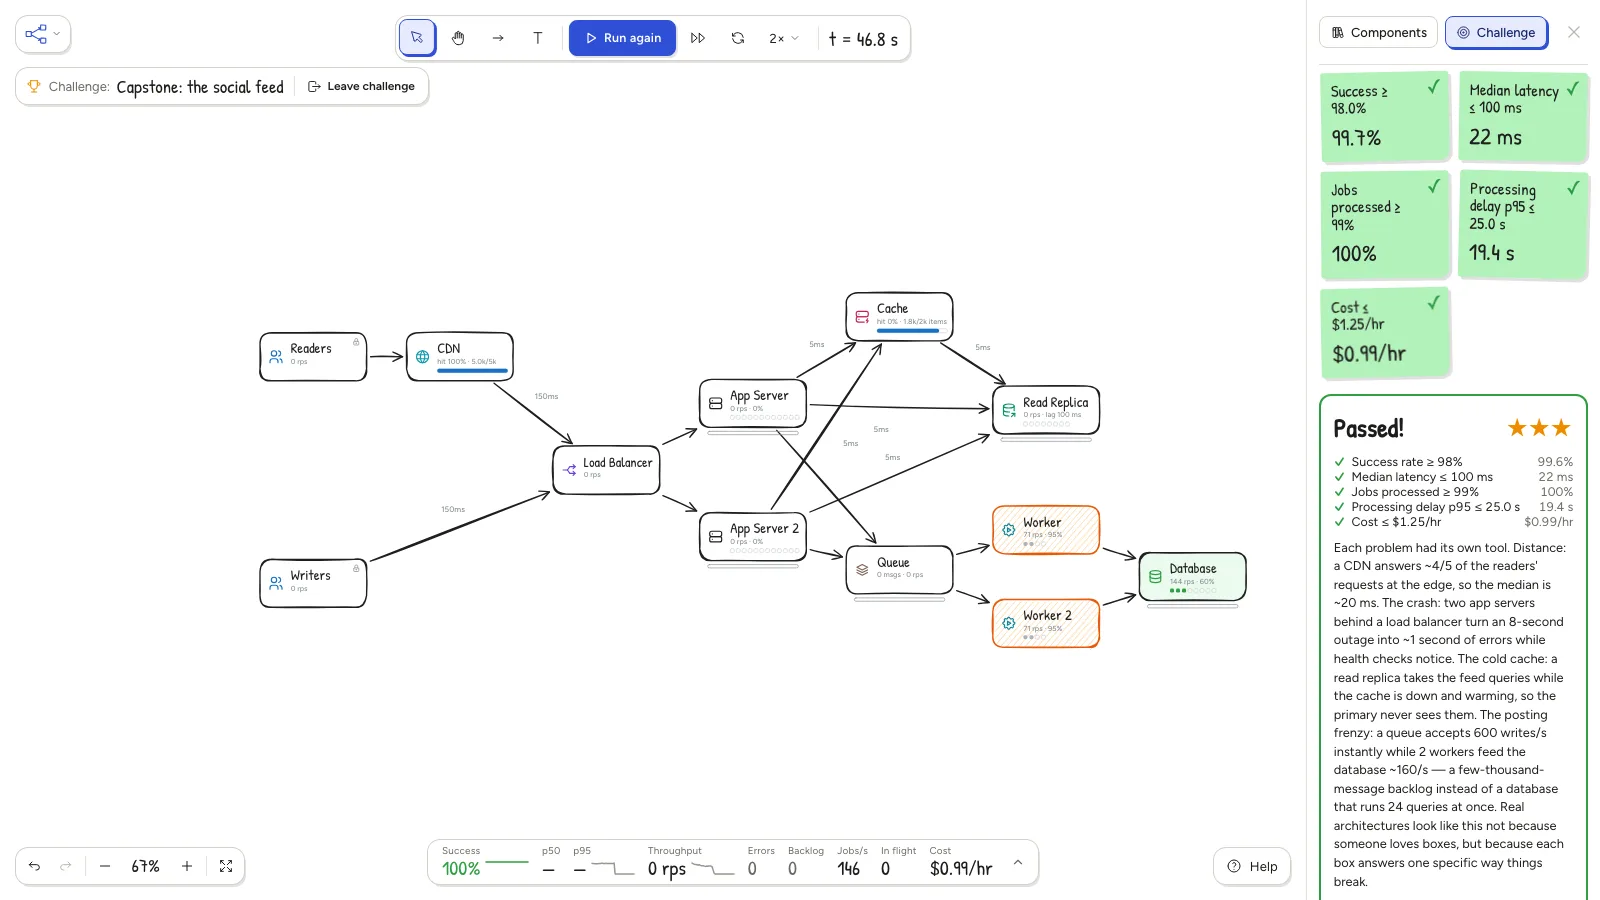The width and height of the screenshot is (1600, 900).
Task: Click the Median latency goal card
Action: pos(1523,117)
